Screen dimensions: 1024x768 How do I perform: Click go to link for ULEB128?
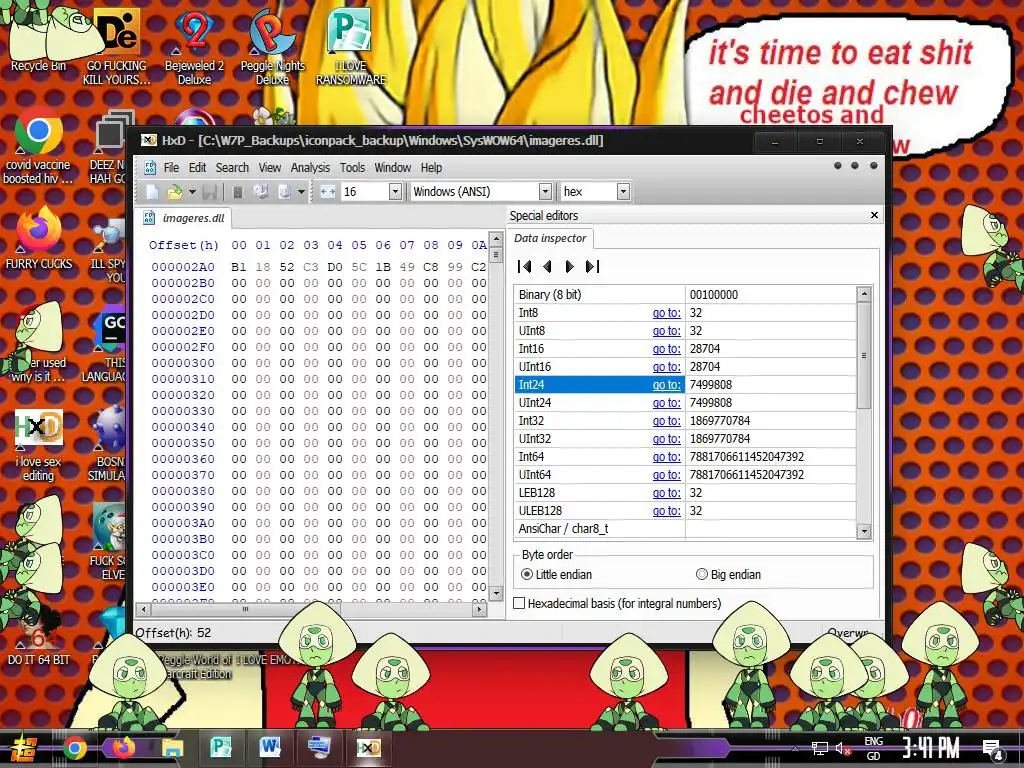pos(666,511)
